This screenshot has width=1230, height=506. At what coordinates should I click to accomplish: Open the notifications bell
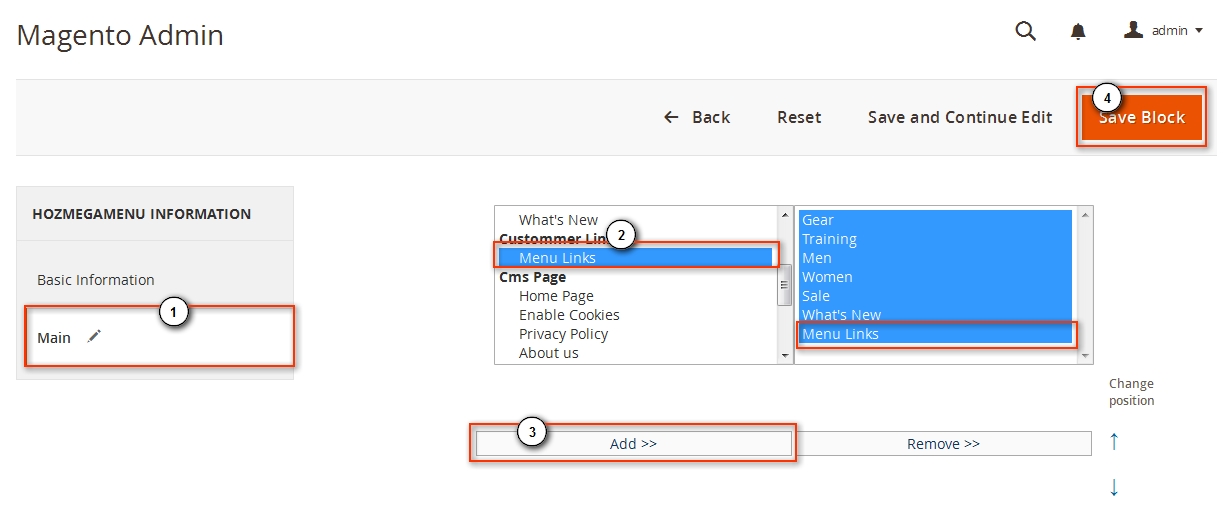[1078, 32]
